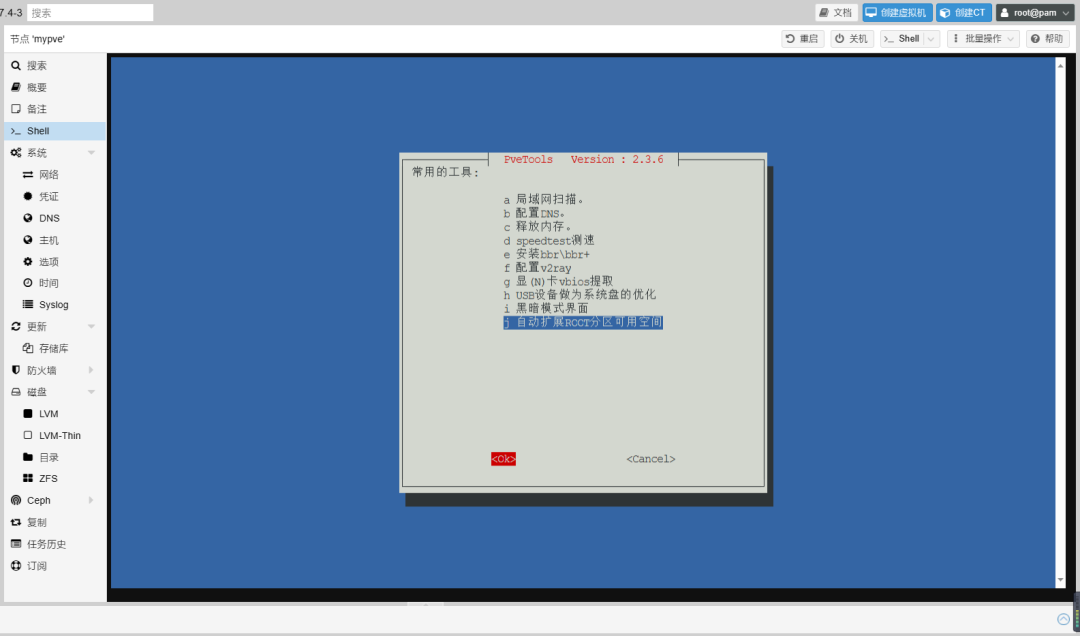Click the 帮助 help button
The height and width of the screenshot is (636, 1080).
[x=1047, y=39]
